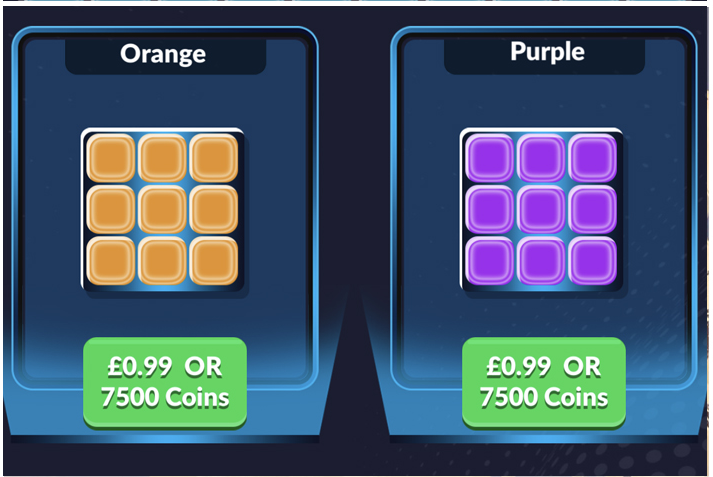Buy the Orange theme for £0.99 or 7500 Coins
This screenshot has width=713, height=477.
(165, 382)
